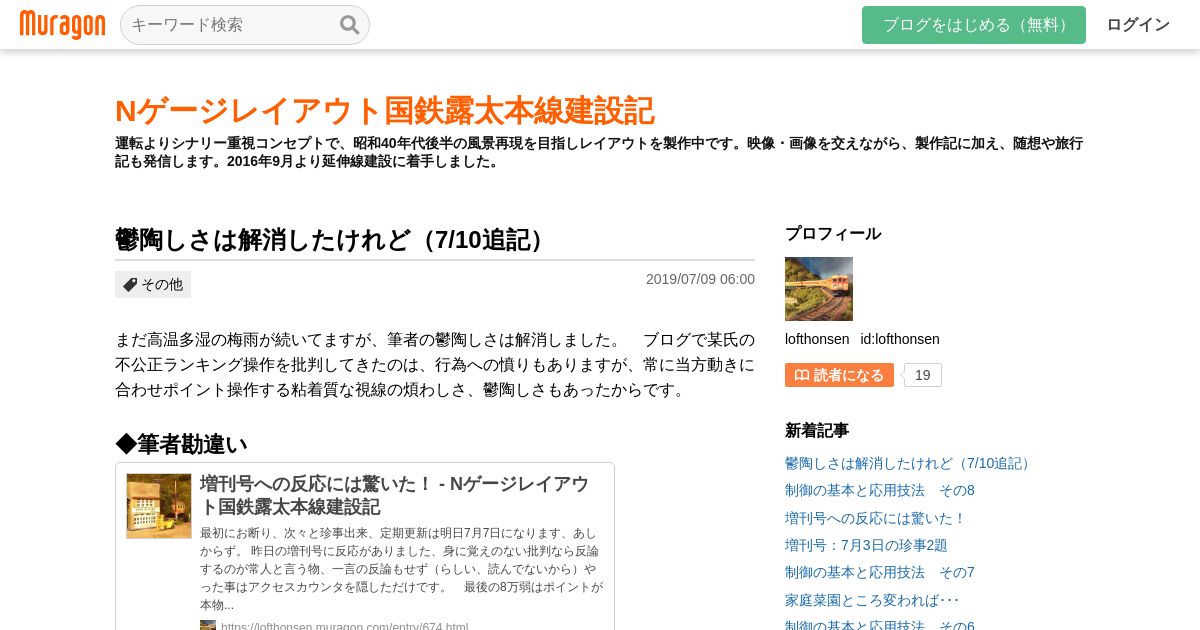This screenshot has width=1200, height=630.
Task: Click the id:lofthonsen text
Action: pyautogui.click(x=900, y=339)
